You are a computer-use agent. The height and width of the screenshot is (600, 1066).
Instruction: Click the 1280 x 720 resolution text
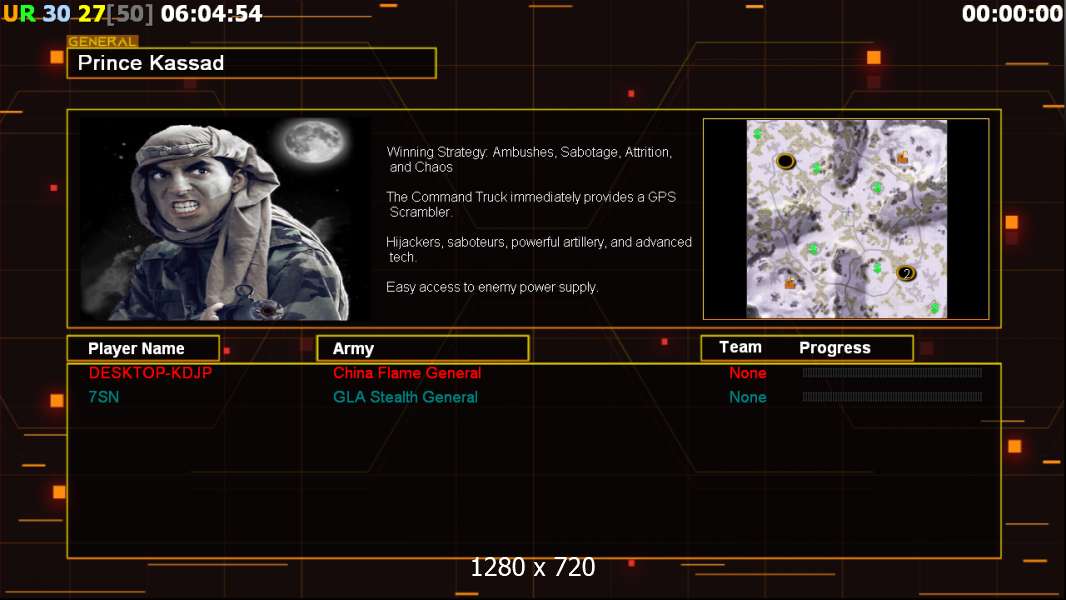click(533, 567)
